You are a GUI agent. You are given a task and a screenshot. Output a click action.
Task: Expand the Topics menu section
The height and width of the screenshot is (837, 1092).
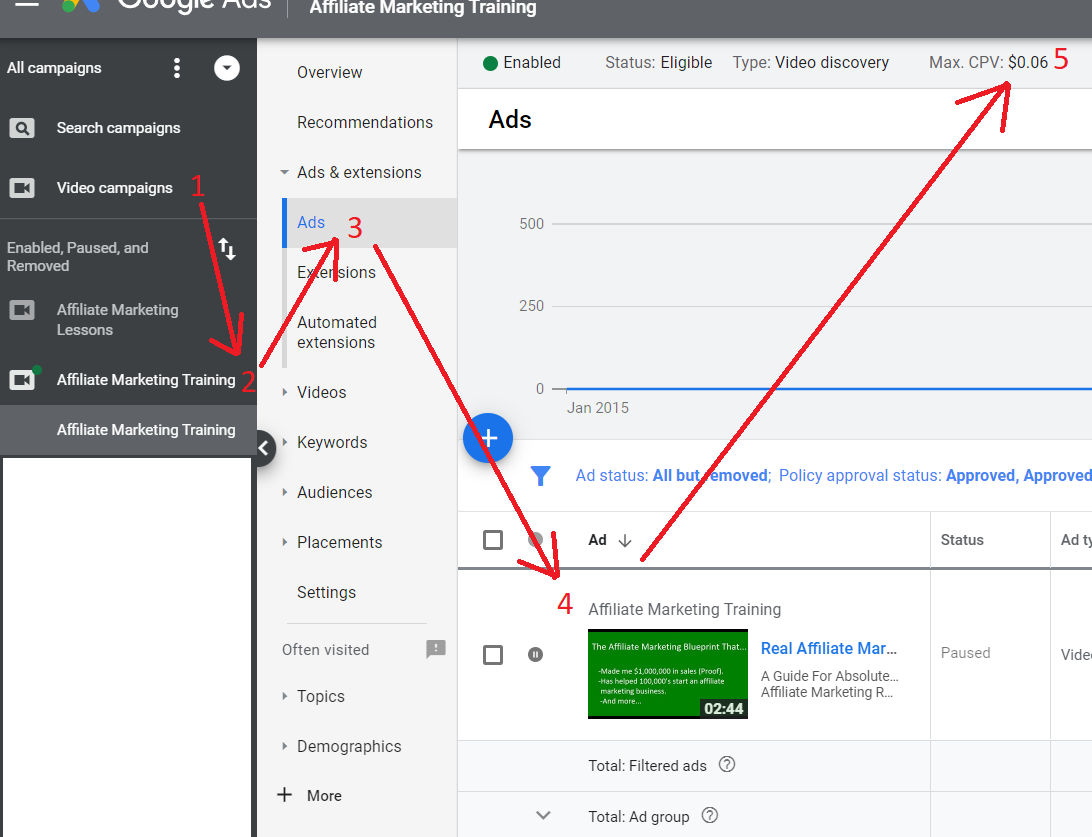284,696
